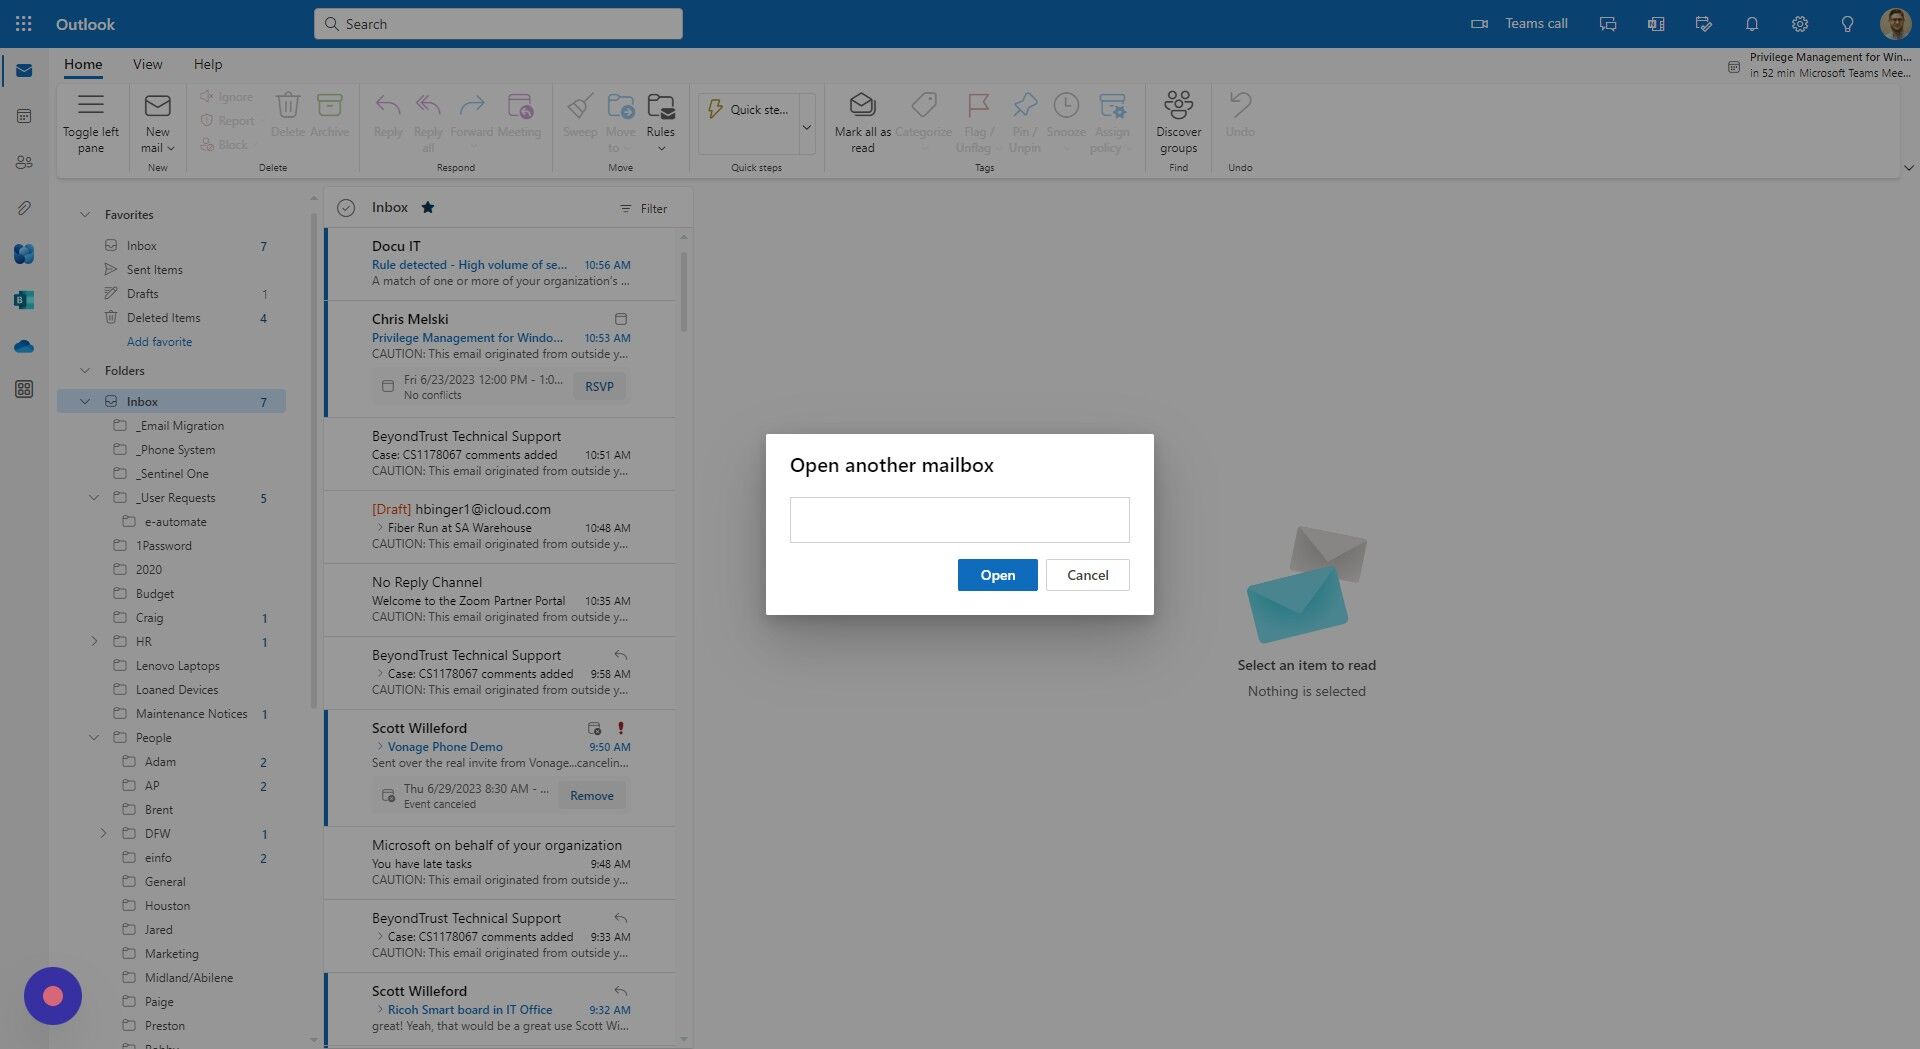Select the Sweep tool in the ribbon
The image size is (1920, 1049).
coord(580,118)
